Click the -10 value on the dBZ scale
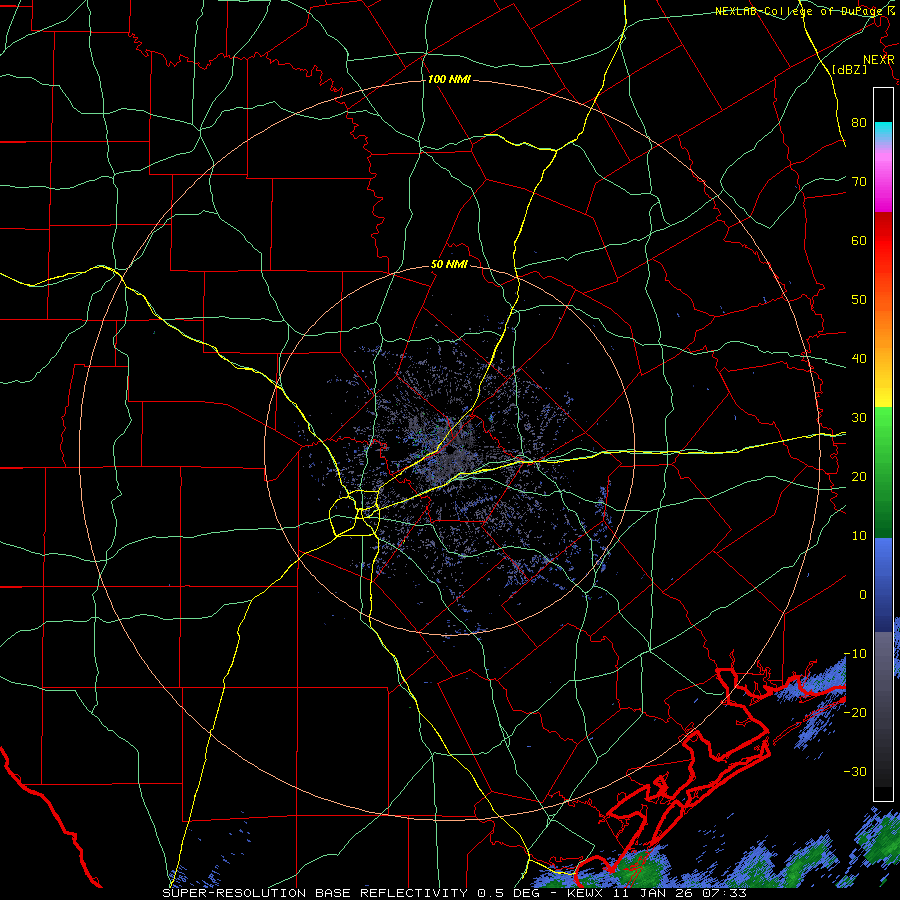900x900 pixels. click(x=855, y=654)
